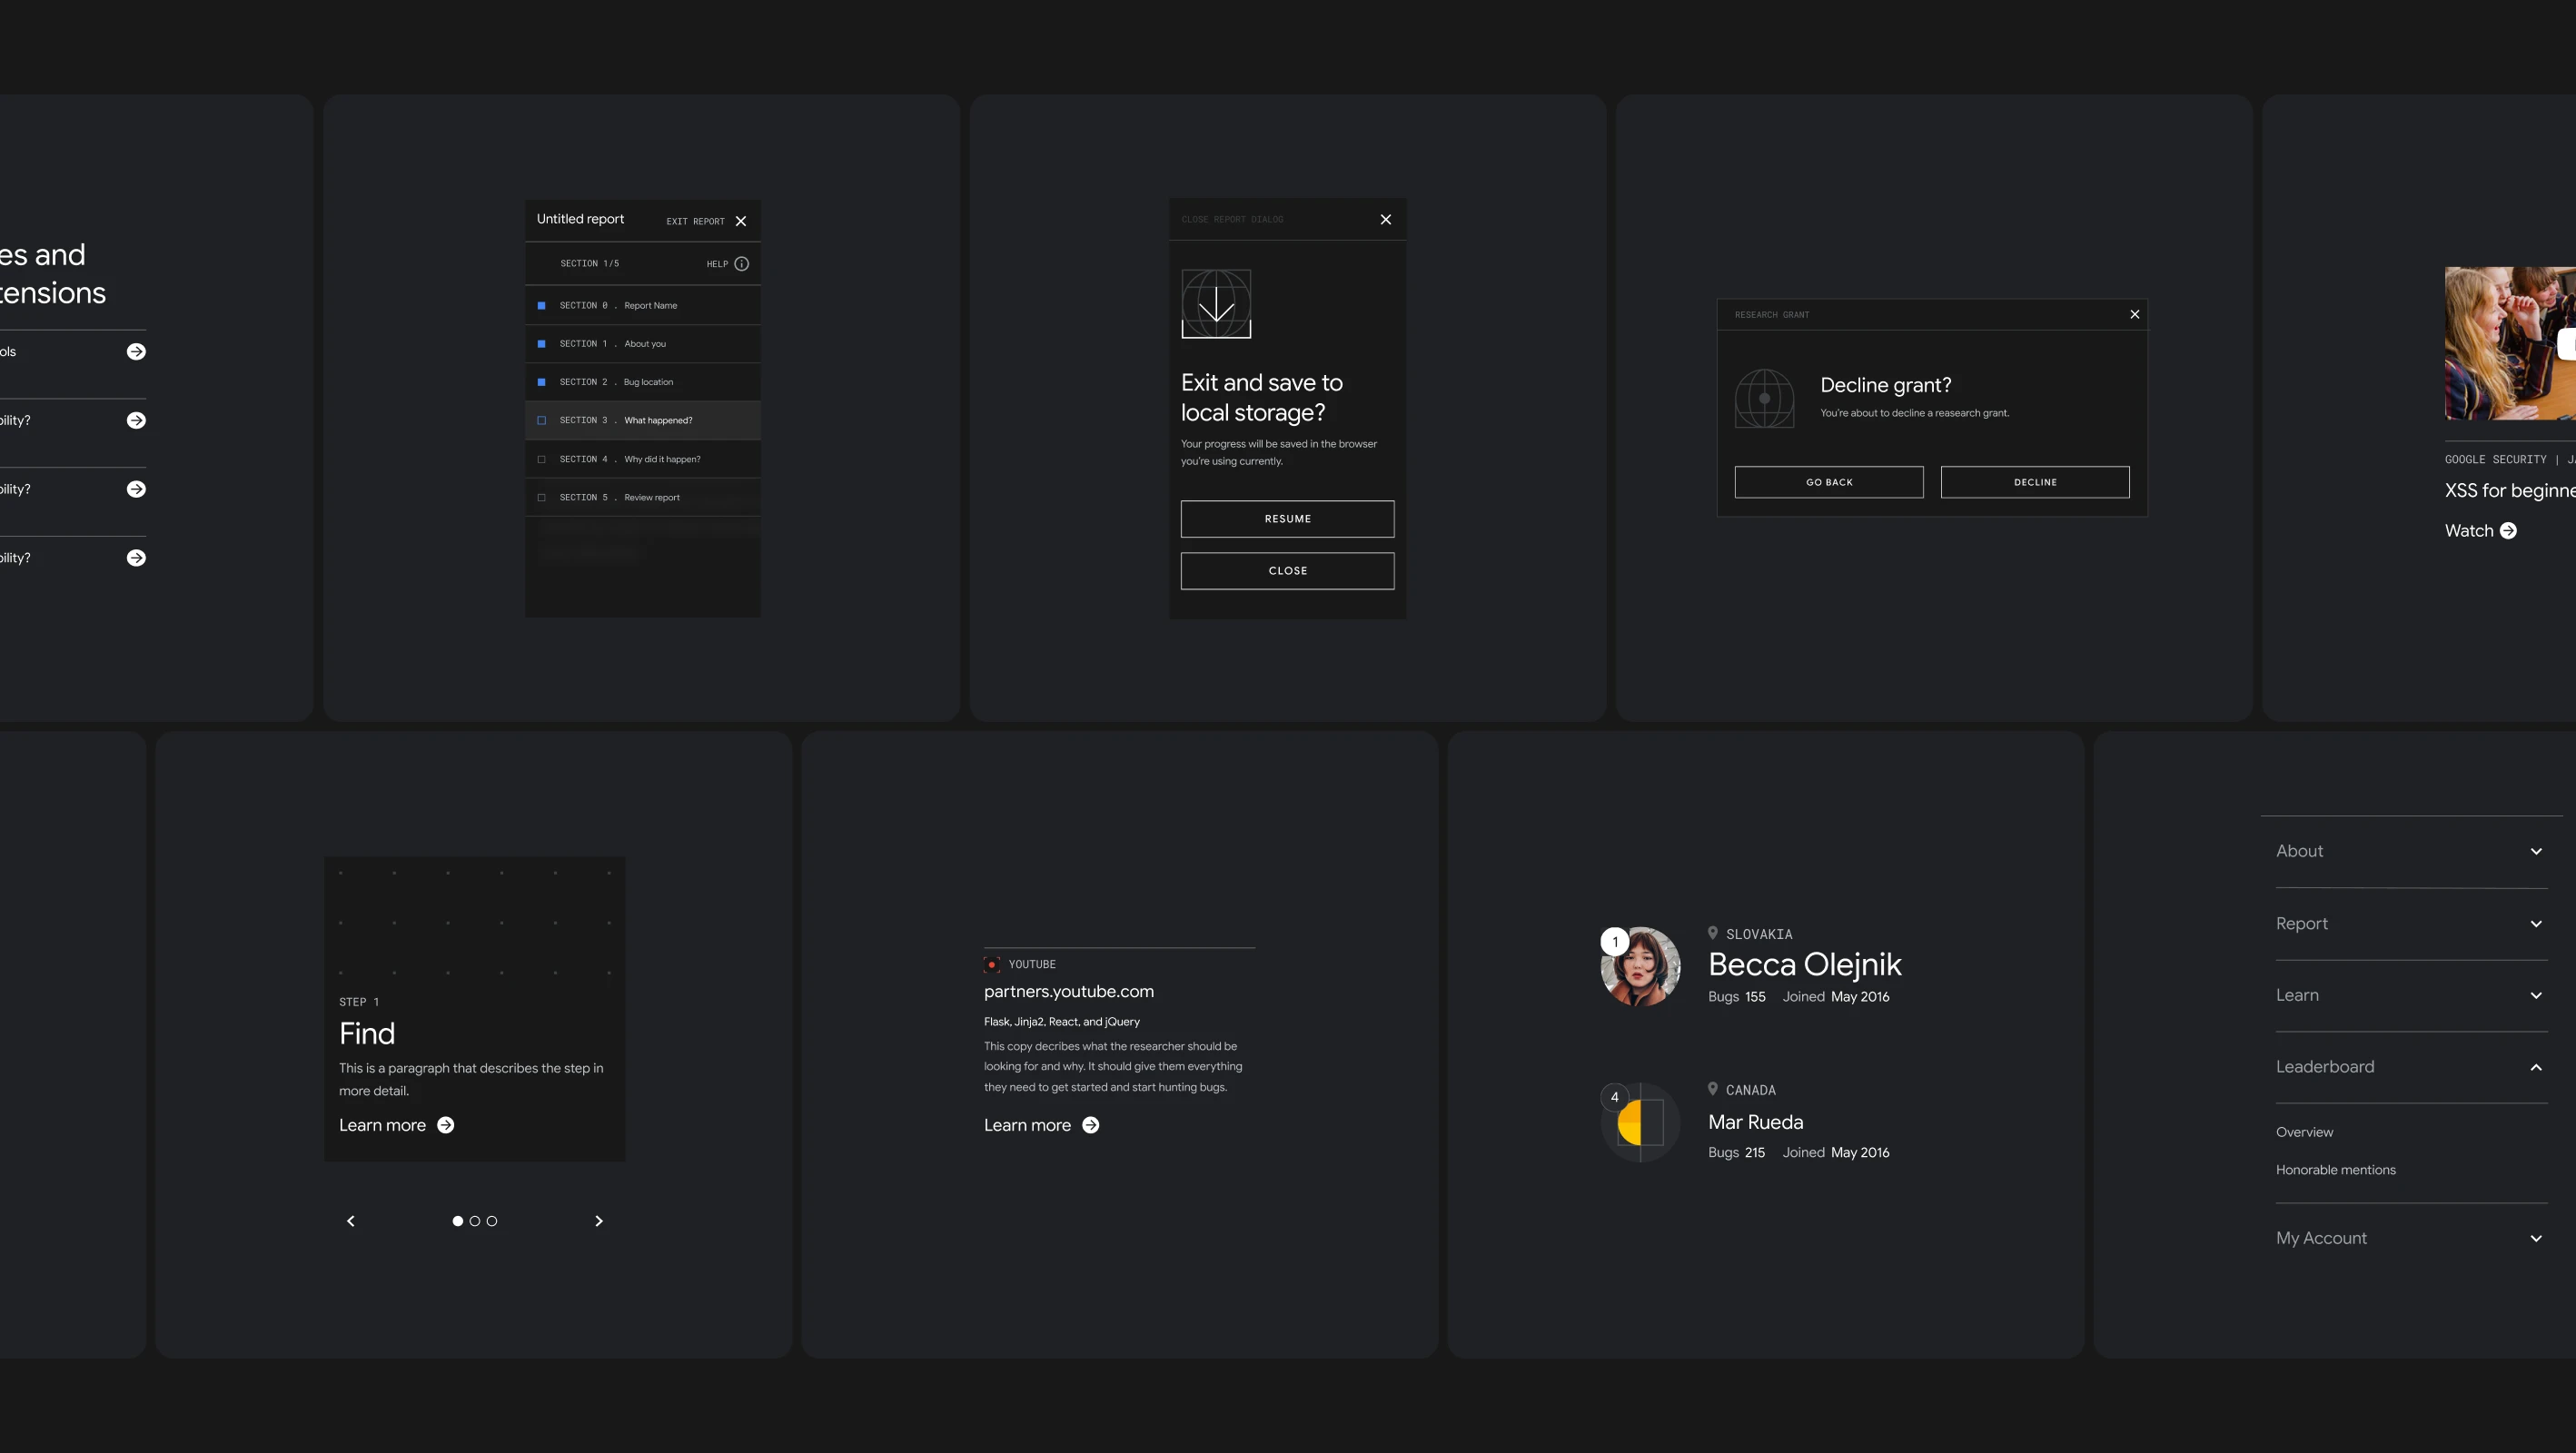Click X icon next to Exit Report
Viewport: 2576px width, 1453px height.
pyautogui.click(x=741, y=221)
